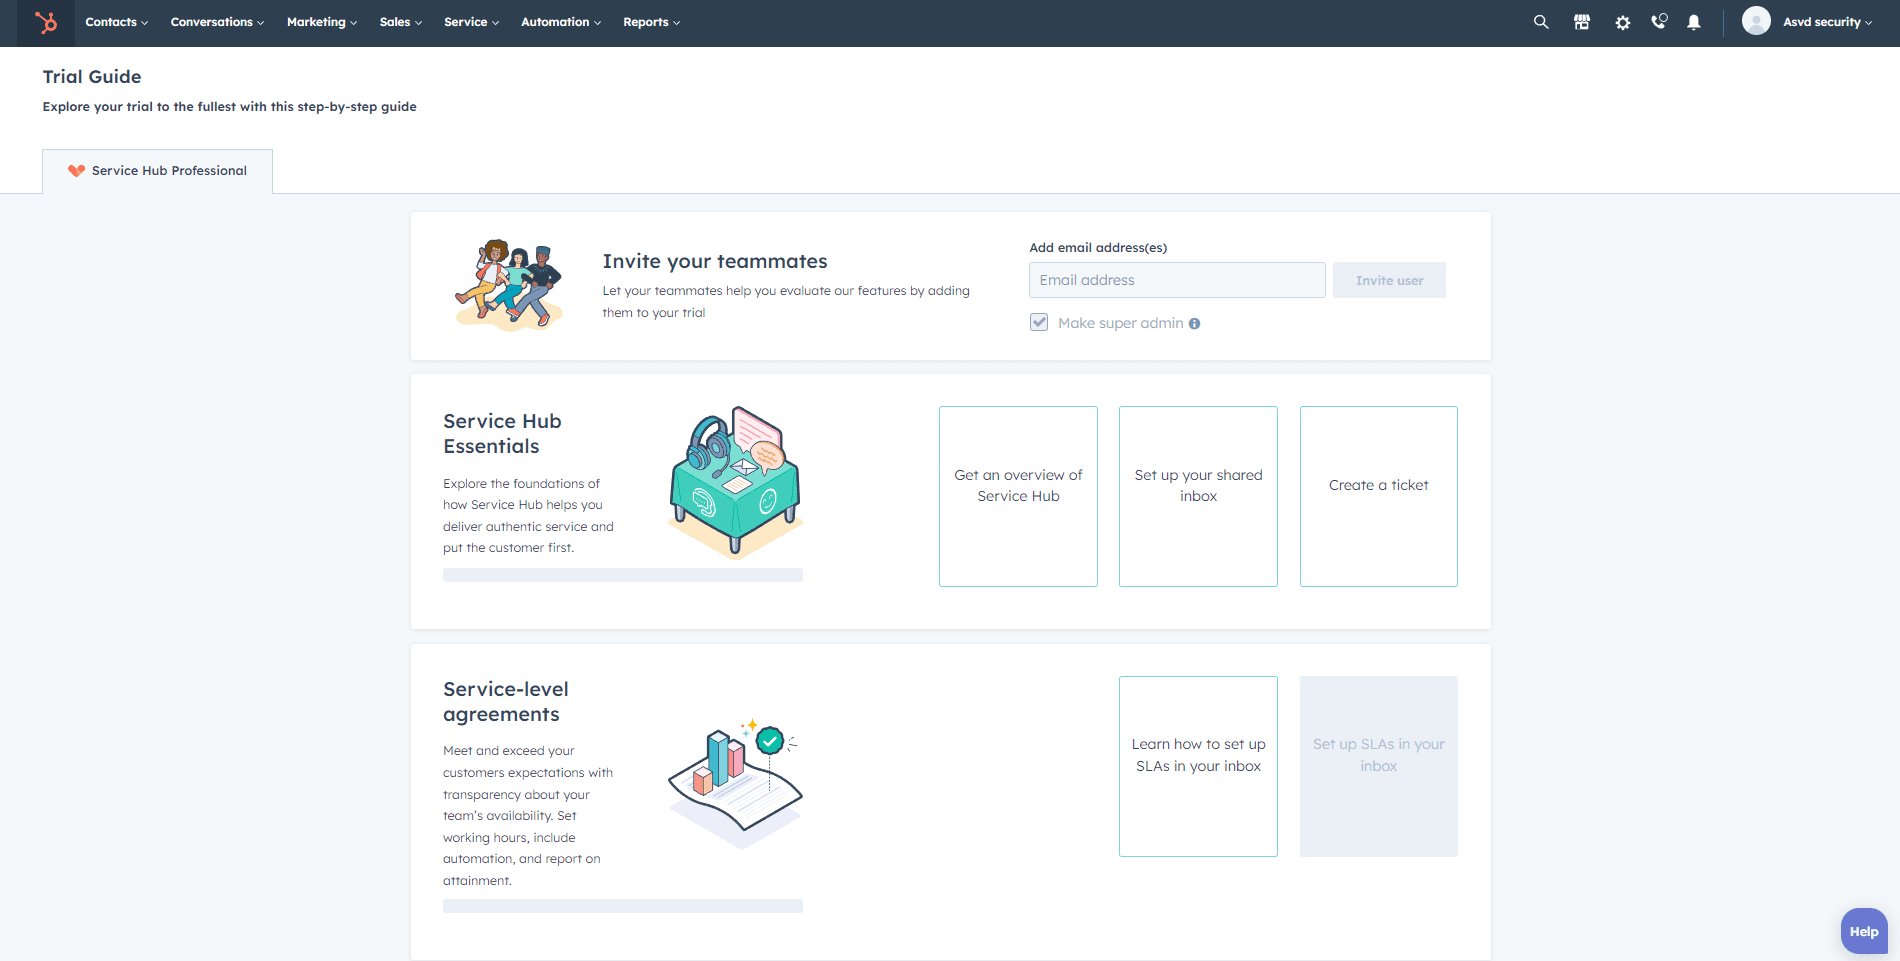Expand the Automation menu

561,22
